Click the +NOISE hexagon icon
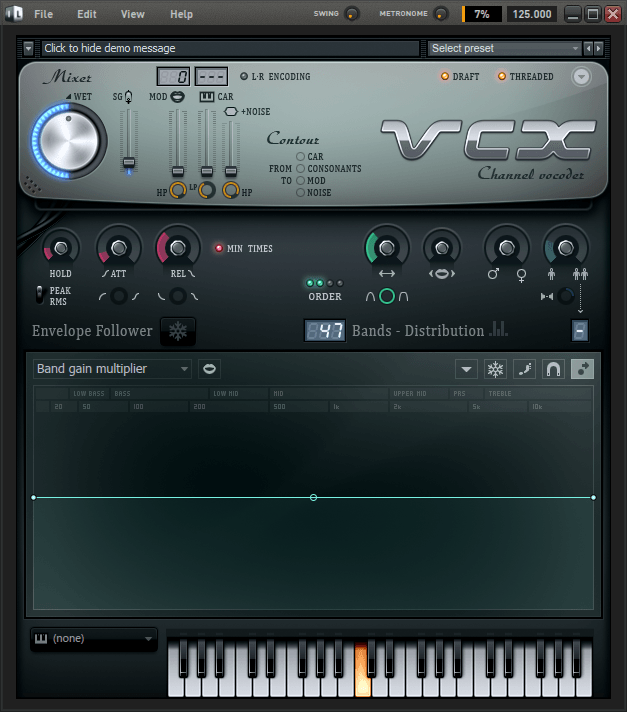 [231, 111]
